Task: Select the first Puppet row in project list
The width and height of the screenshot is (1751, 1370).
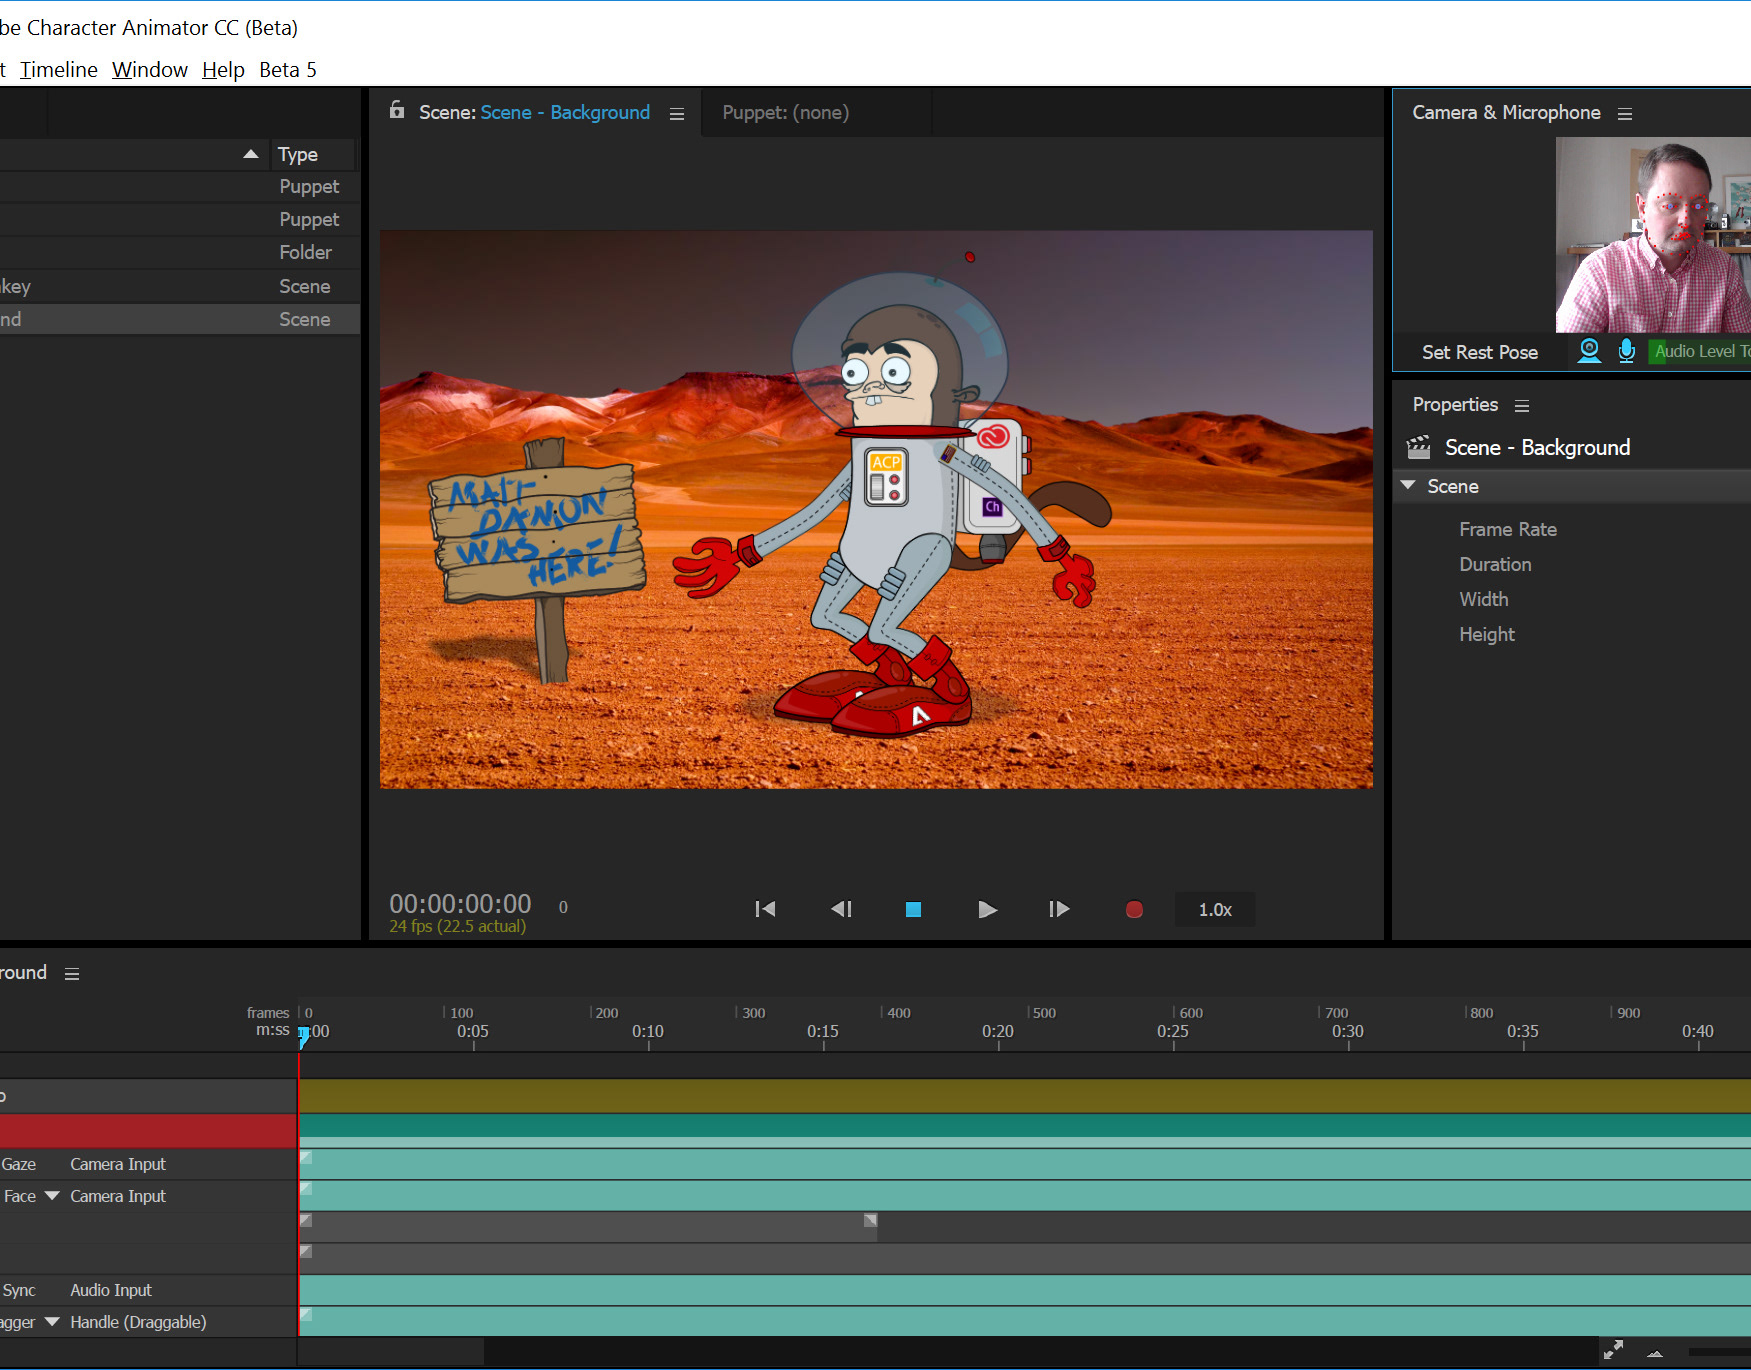Action: pyautogui.click(x=178, y=187)
